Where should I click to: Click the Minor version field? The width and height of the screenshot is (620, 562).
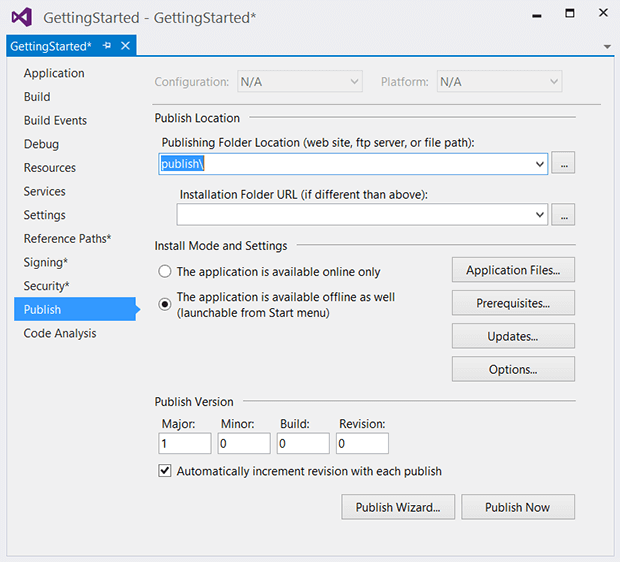pyautogui.click(x=244, y=443)
